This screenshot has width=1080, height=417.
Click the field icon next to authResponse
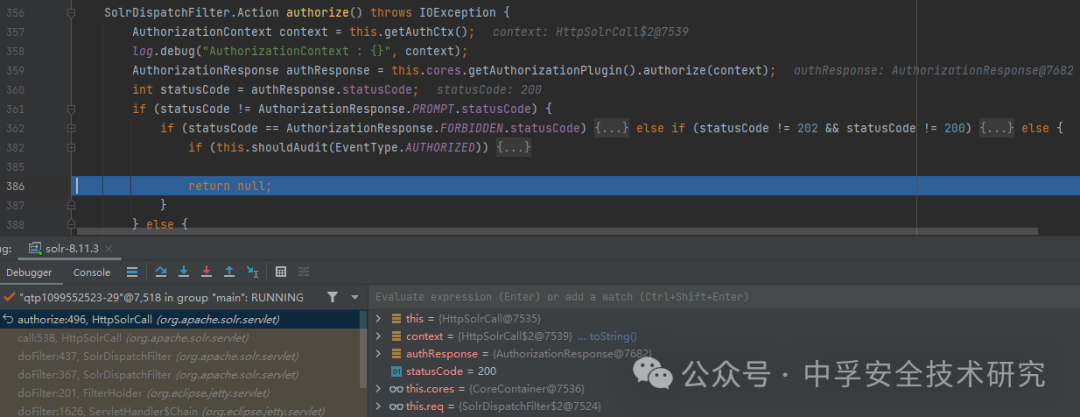point(396,354)
